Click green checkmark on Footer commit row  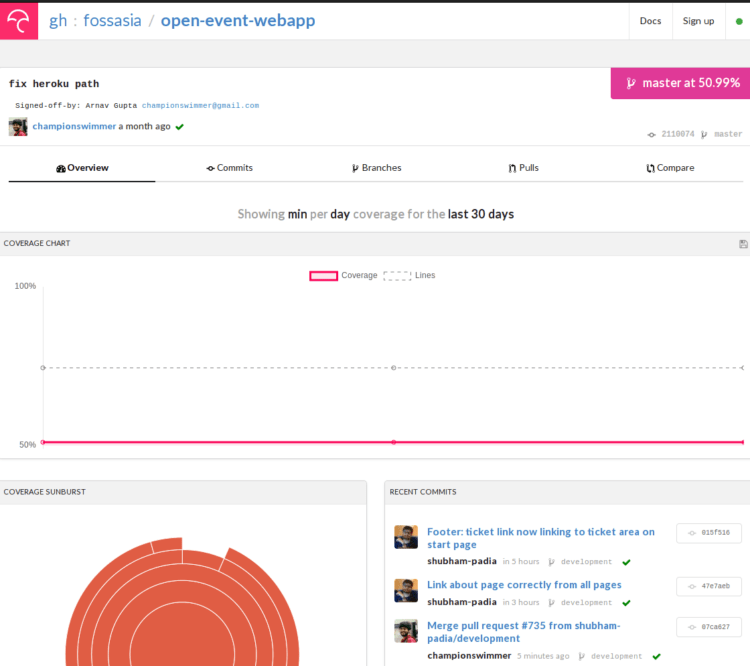click(626, 562)
